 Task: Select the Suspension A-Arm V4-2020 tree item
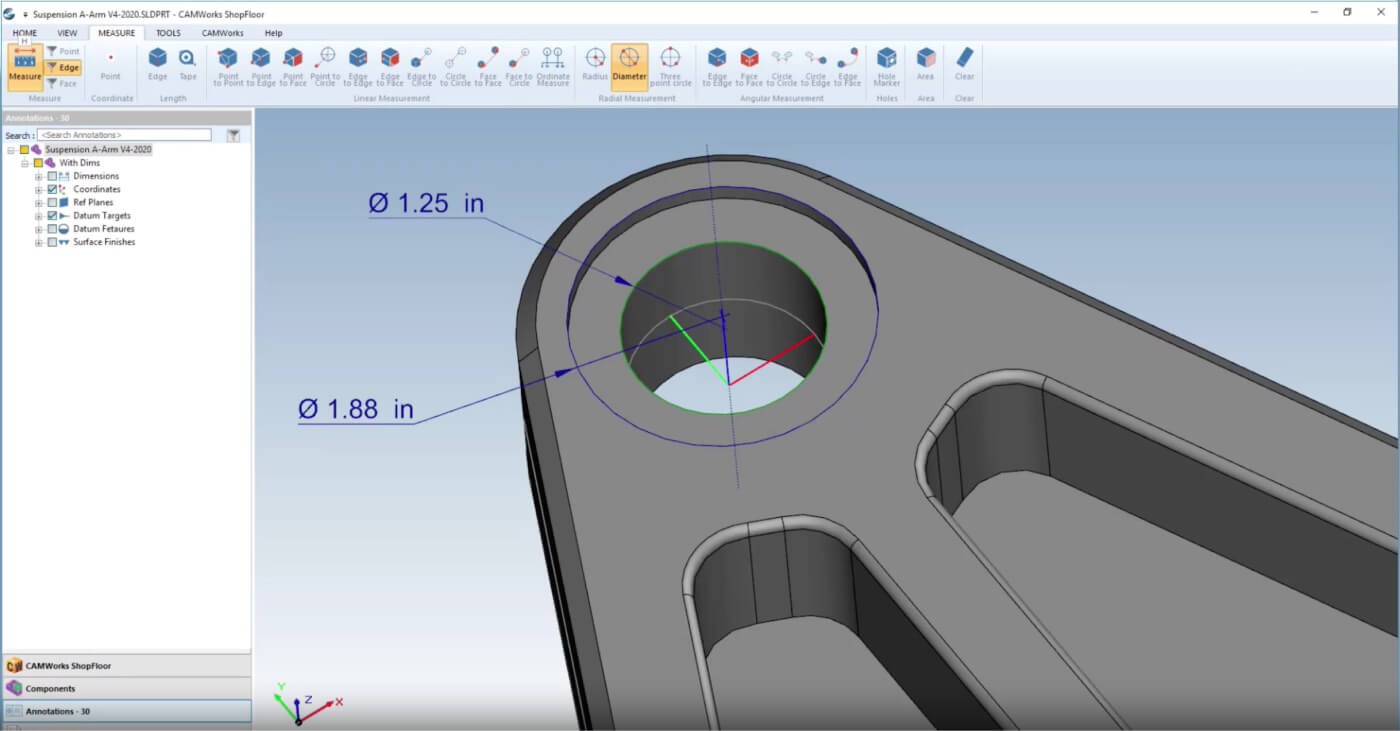click(x=98, y=150)
